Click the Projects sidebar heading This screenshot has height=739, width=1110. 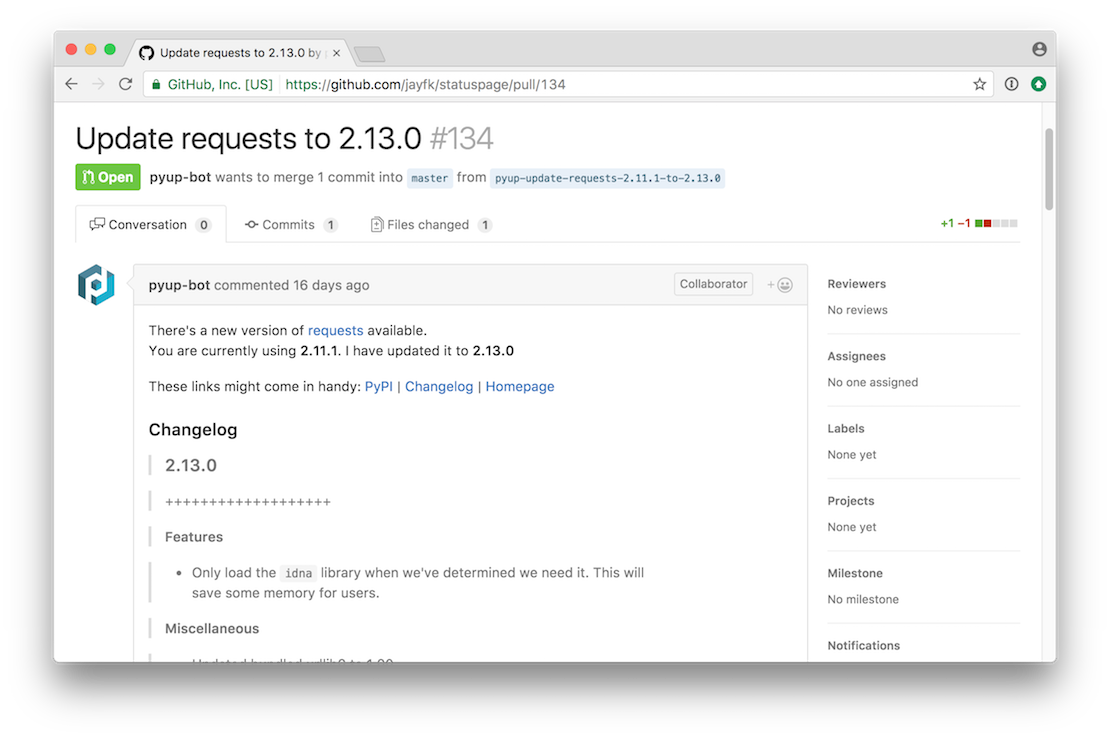point(851,500)
